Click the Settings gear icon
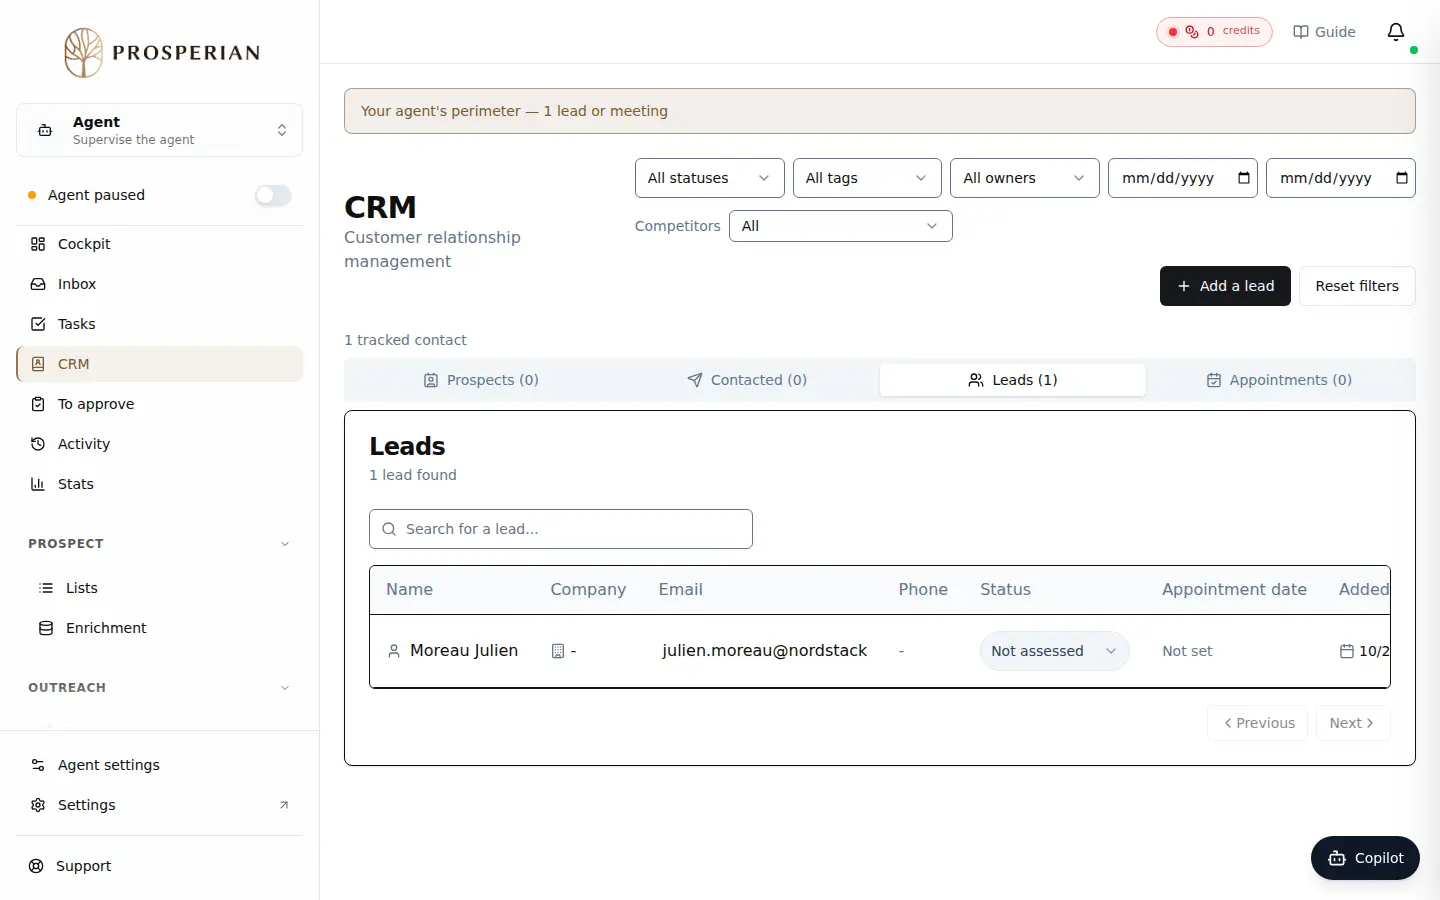This screenshot has height=900, width=1440. click(38, 805)
